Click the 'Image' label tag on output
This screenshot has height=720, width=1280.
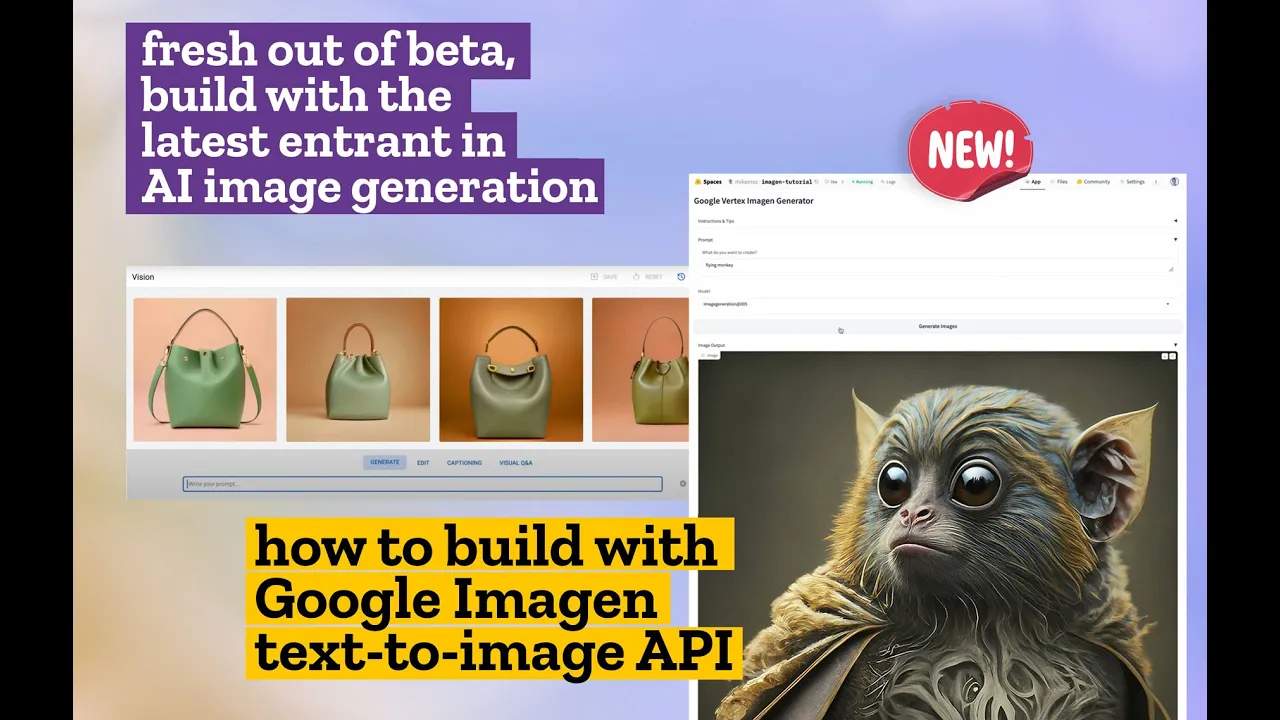click(709, 355)
